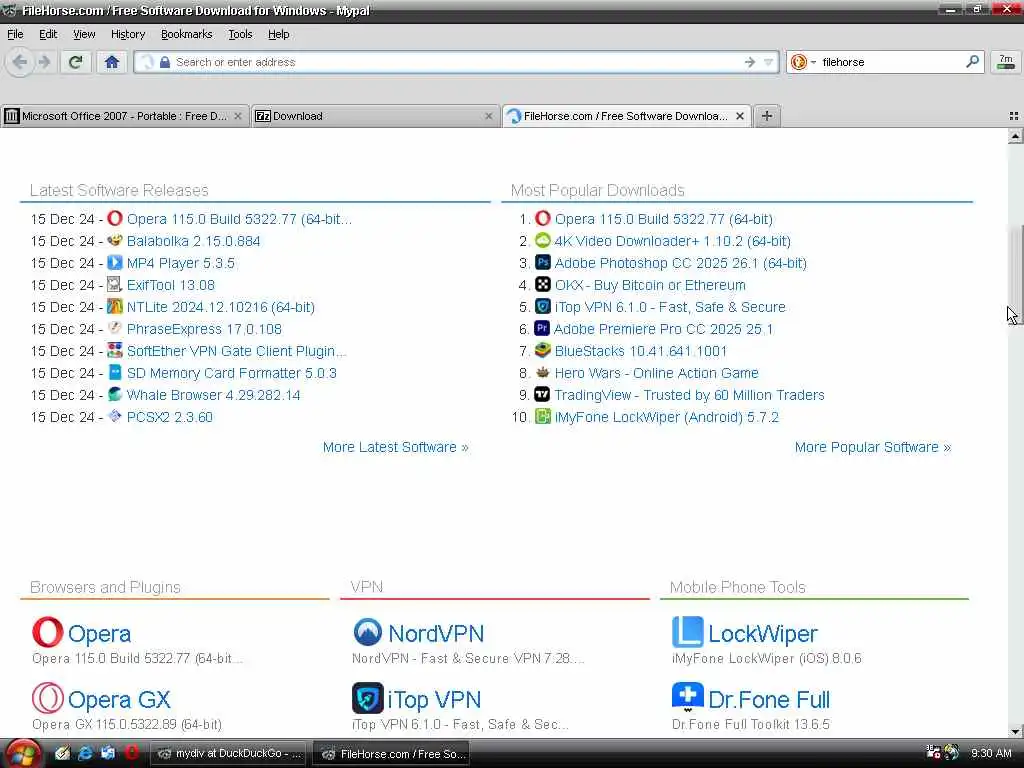Open NTLite 2024.12.10216 (64-bit) link

click(x=221, y=307)
